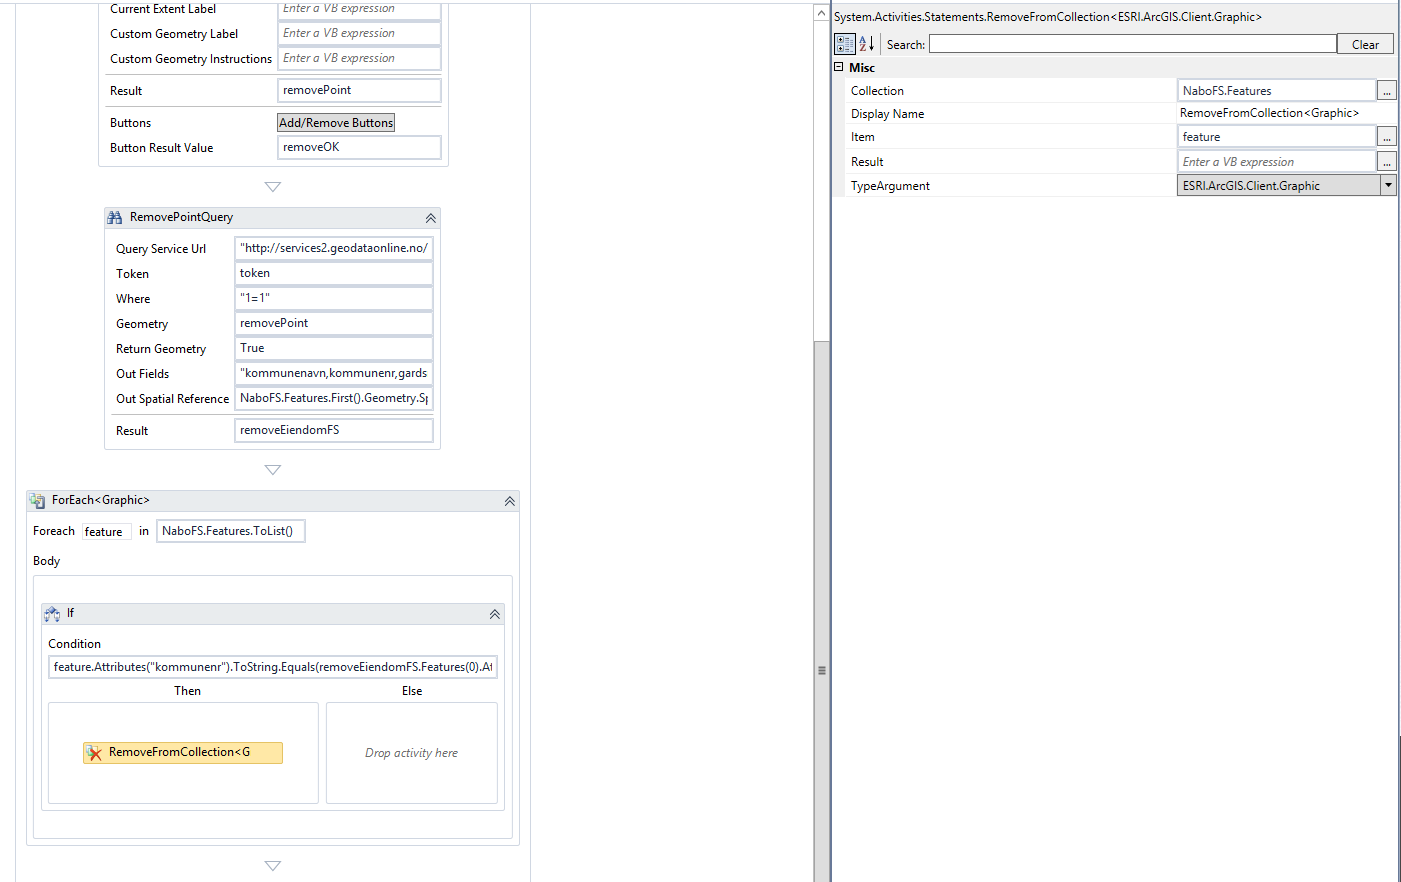Viewport: 1401px width, 882px height.
Task: Edit the Geometry removePoint field
Action: pos(334,323)
